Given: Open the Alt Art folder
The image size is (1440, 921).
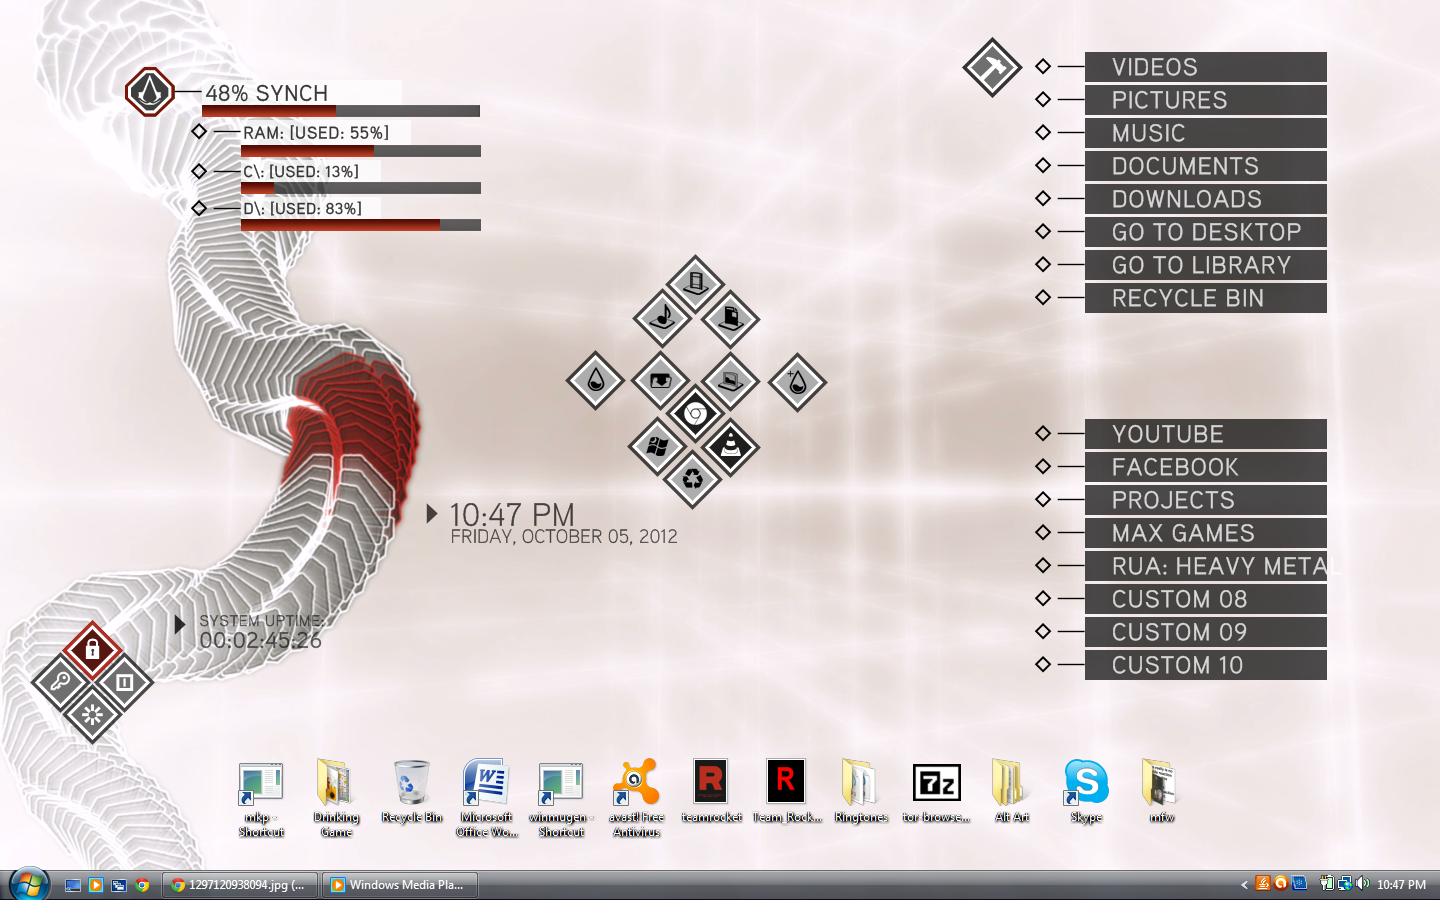Looking at the screenshot, I should 1011,791.
